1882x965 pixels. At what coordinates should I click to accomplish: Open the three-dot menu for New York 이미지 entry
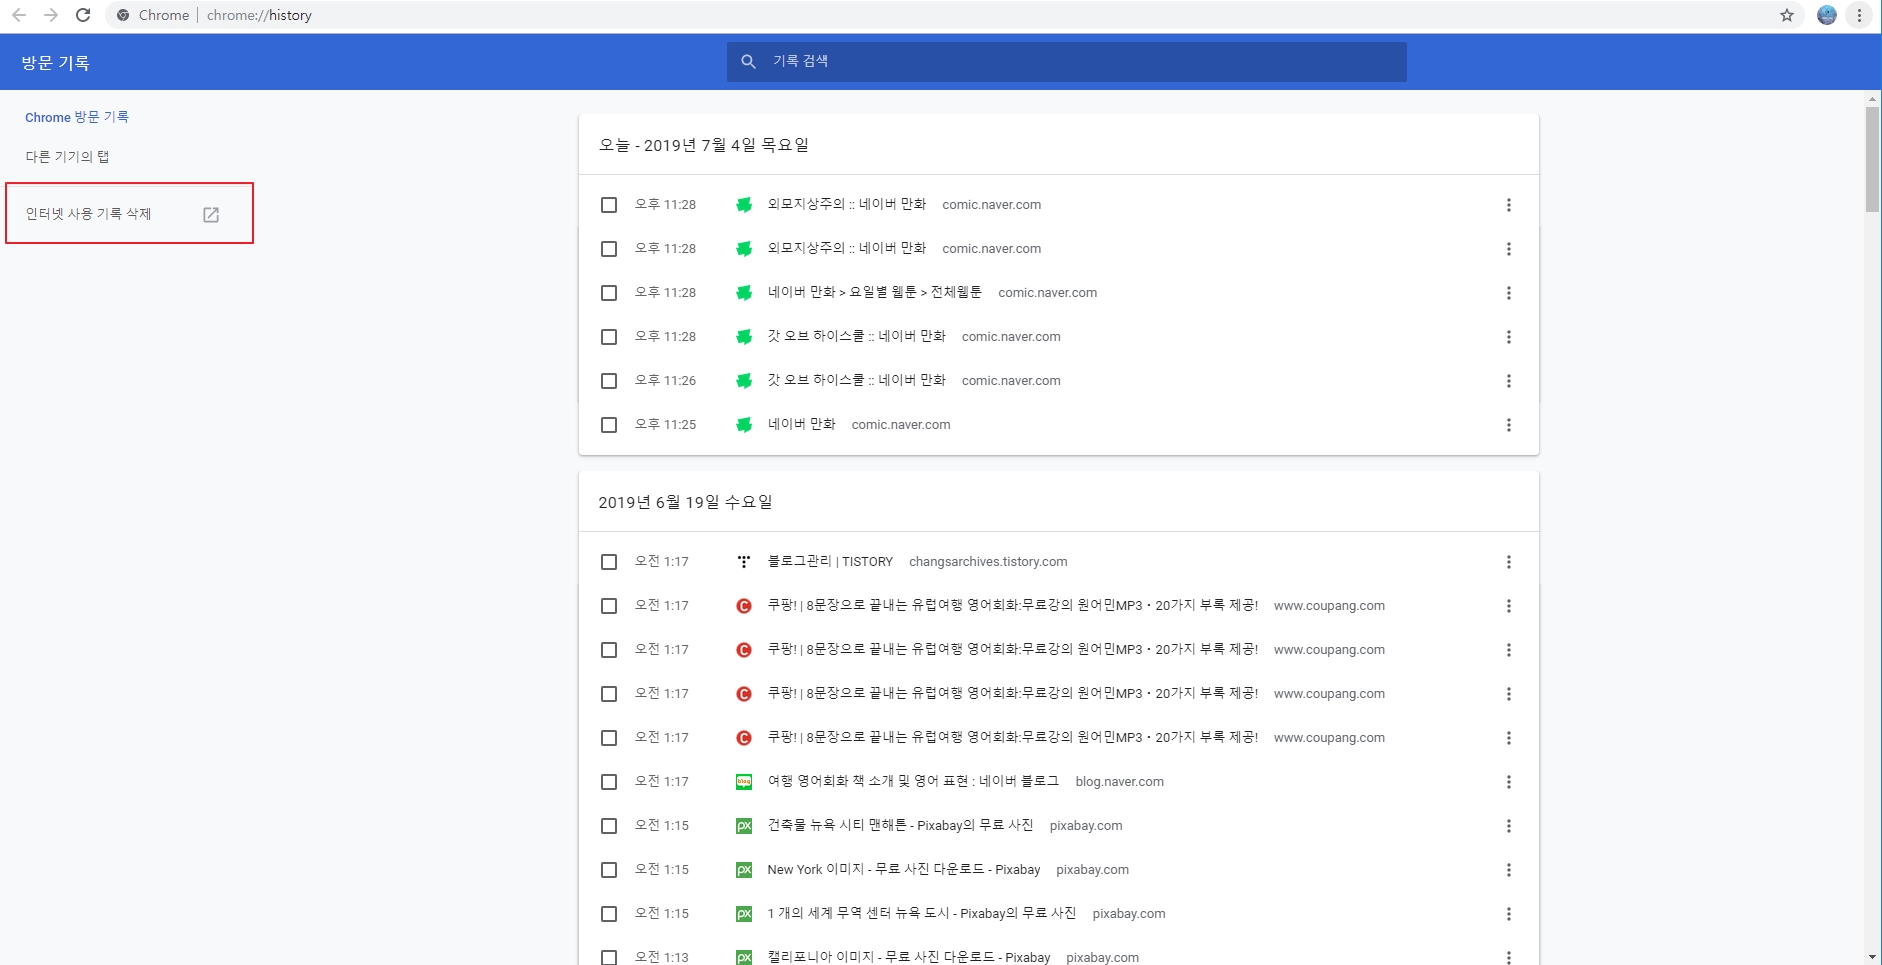point(1509,870)
